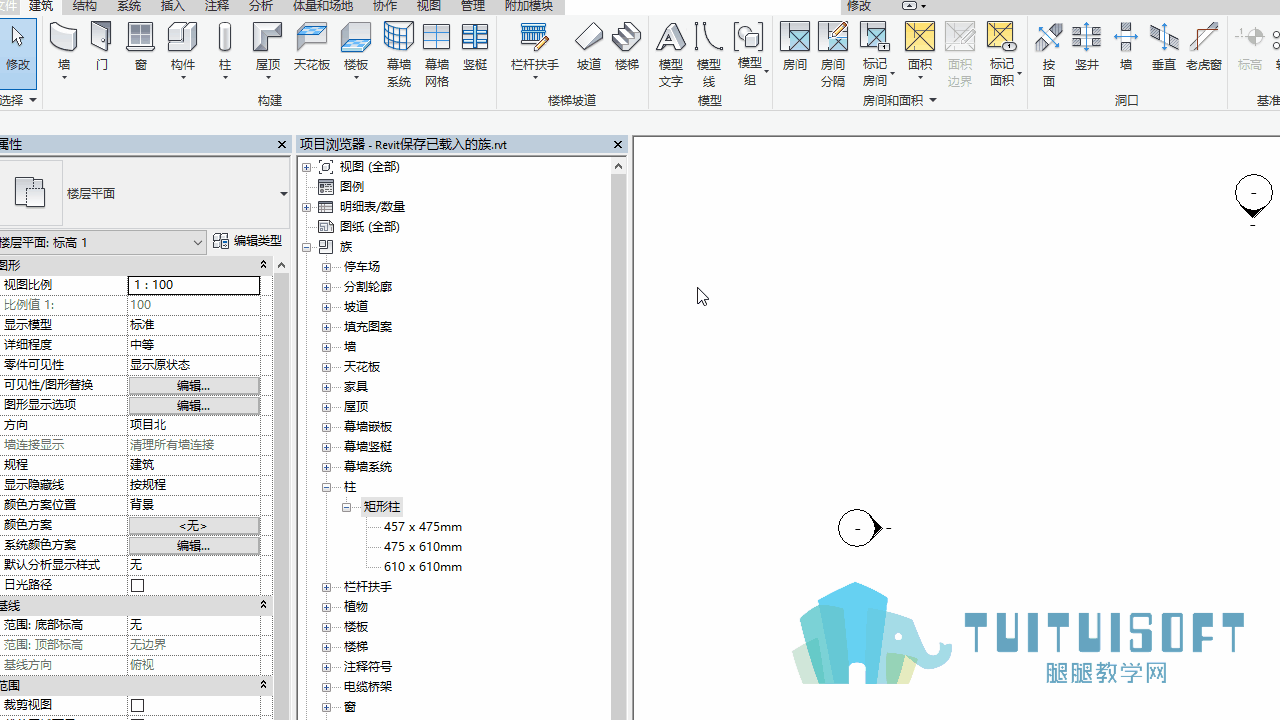
Task: Select the Tag Area (标记面积) icon
Action: [x=1001, y=37]
